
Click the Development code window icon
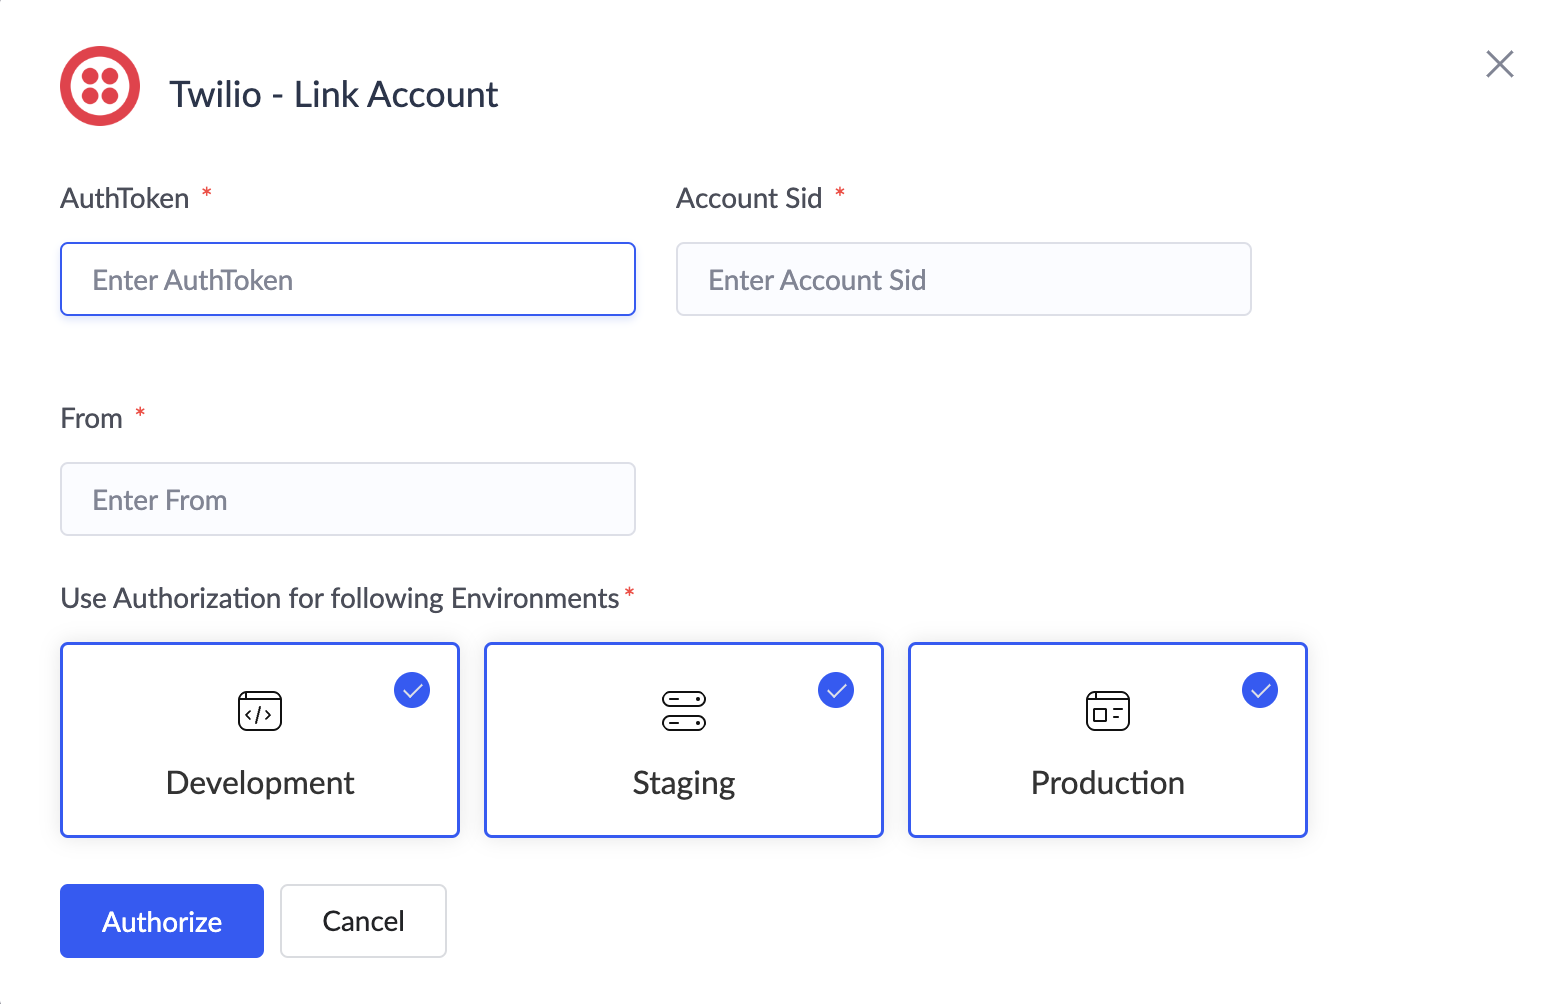(x=260, y=711)
